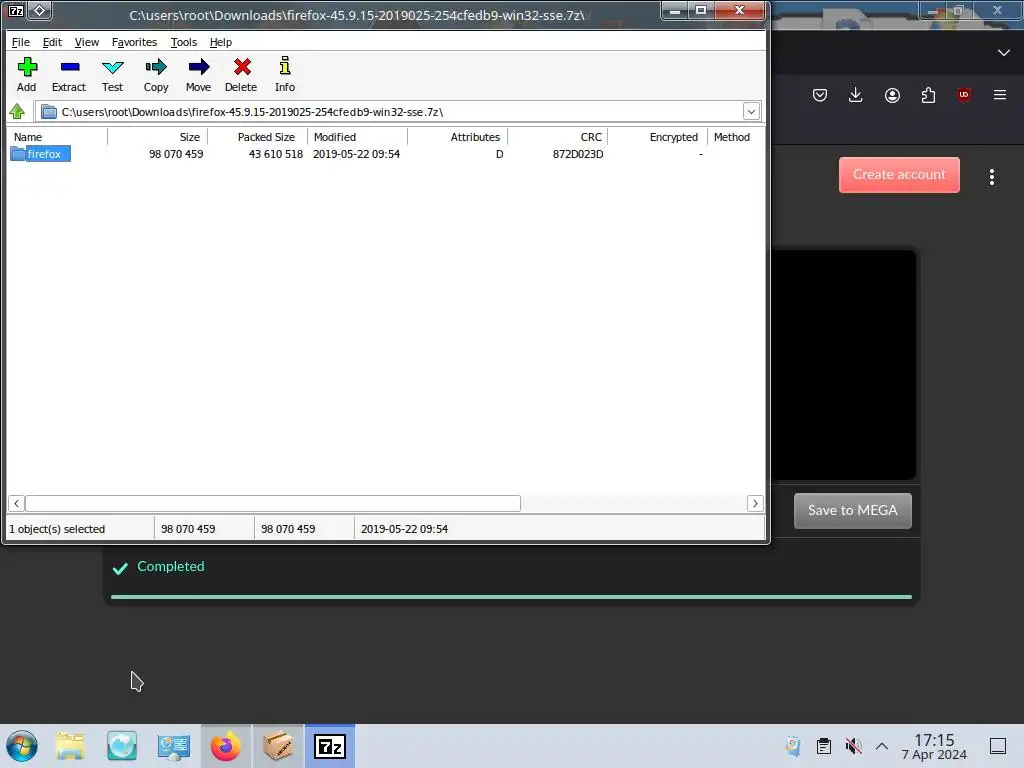Click the 7z system menu icon in title bar
1024x768 pixels.
pos(16,10)
